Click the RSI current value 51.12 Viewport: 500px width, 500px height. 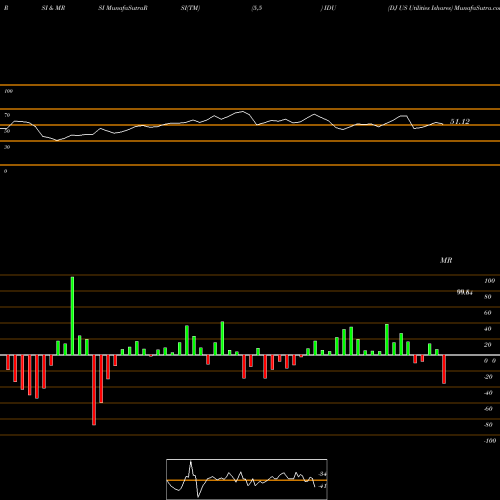[x=460, y=122]
